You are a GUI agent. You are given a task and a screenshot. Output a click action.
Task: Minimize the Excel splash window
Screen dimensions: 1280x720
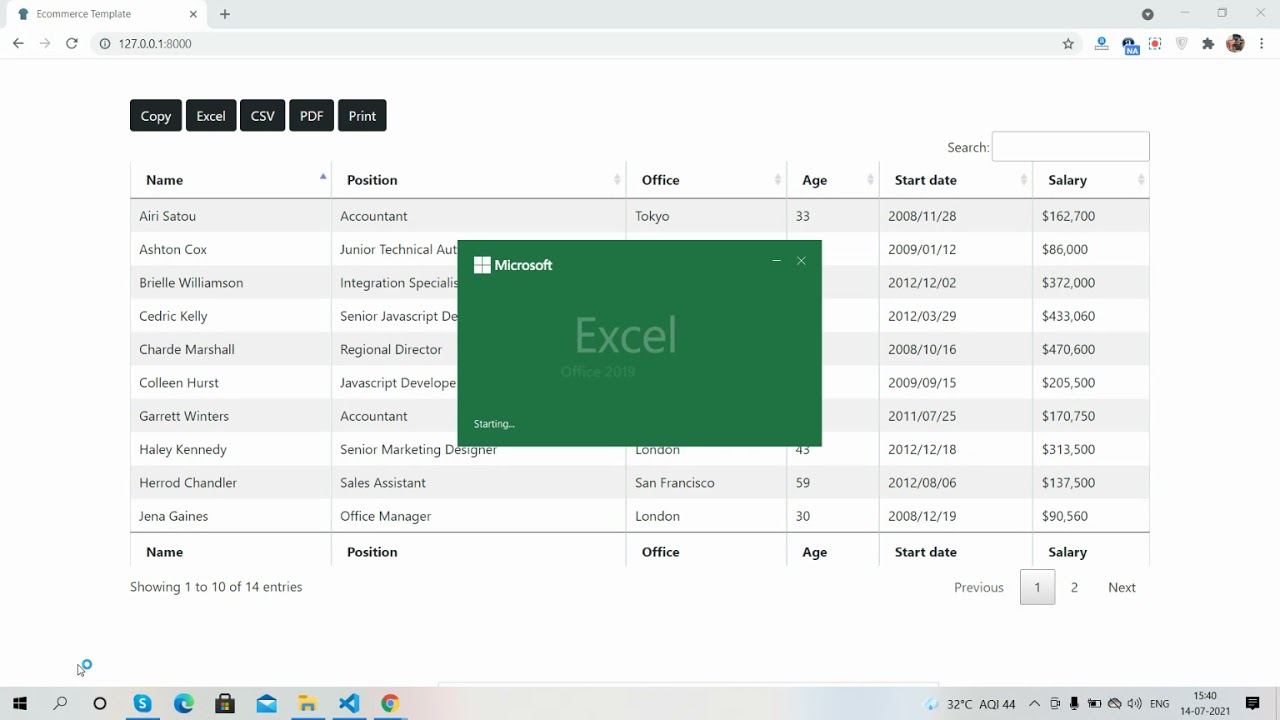click(x=776, y=261)
